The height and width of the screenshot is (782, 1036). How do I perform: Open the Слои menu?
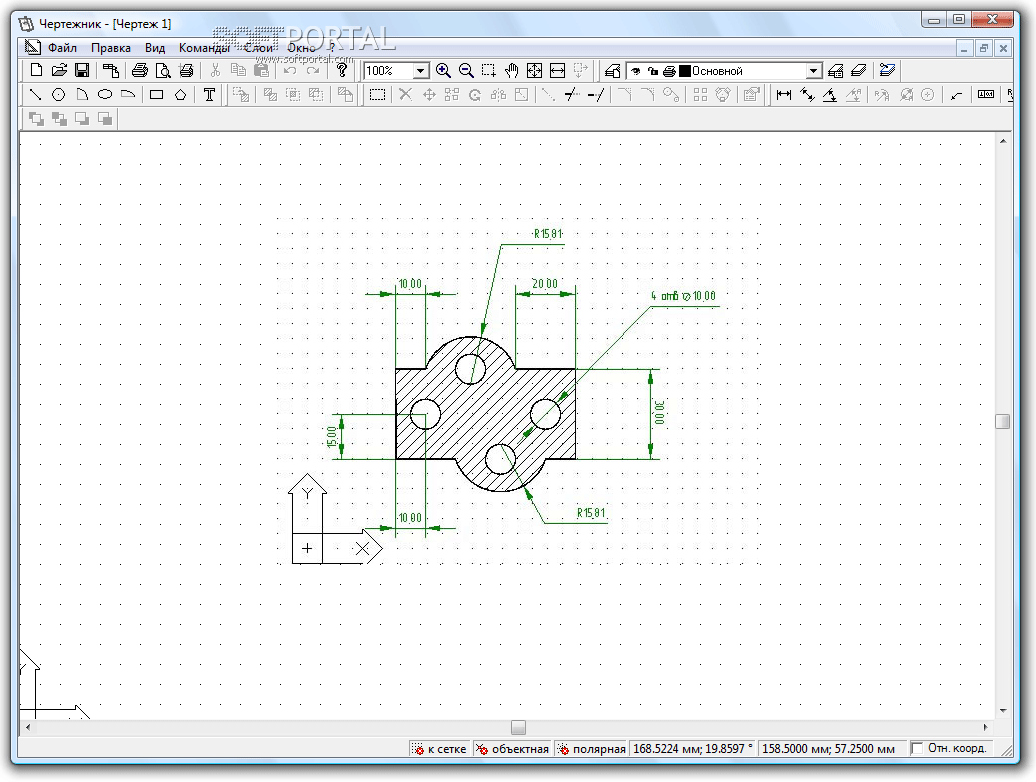coord(258,48)
